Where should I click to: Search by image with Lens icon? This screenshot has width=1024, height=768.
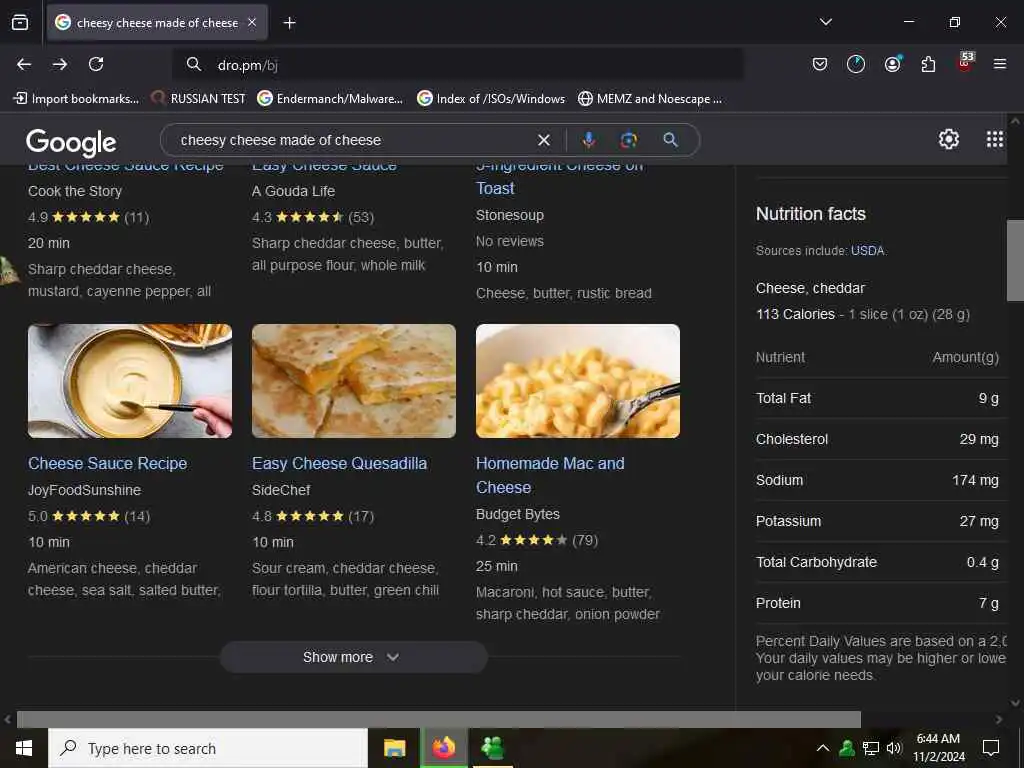(629, 140)
